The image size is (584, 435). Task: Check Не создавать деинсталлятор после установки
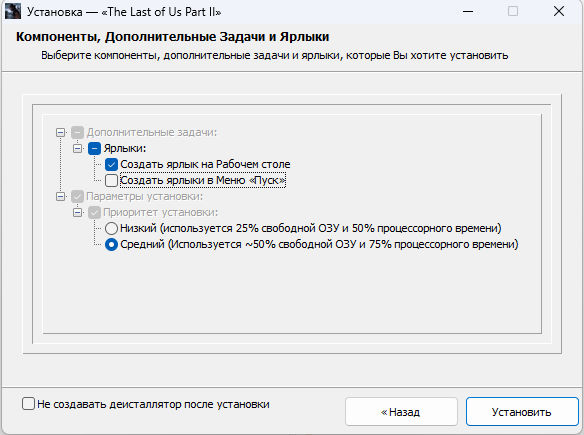coord(28,404)
